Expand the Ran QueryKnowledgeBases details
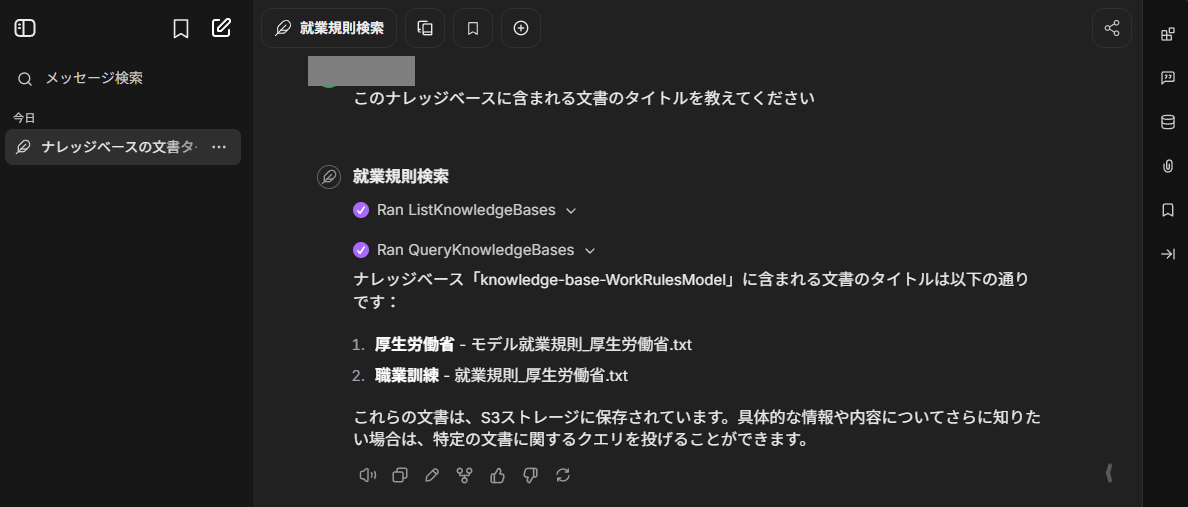The width and height of the screenshot is (1188, 507). tap(474, 250)
